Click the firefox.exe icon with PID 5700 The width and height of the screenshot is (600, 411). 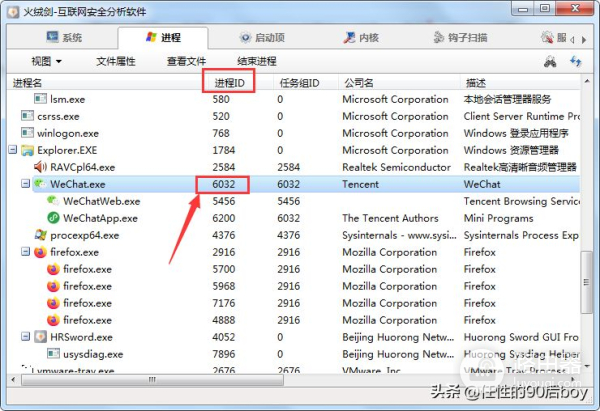(53, 269)
